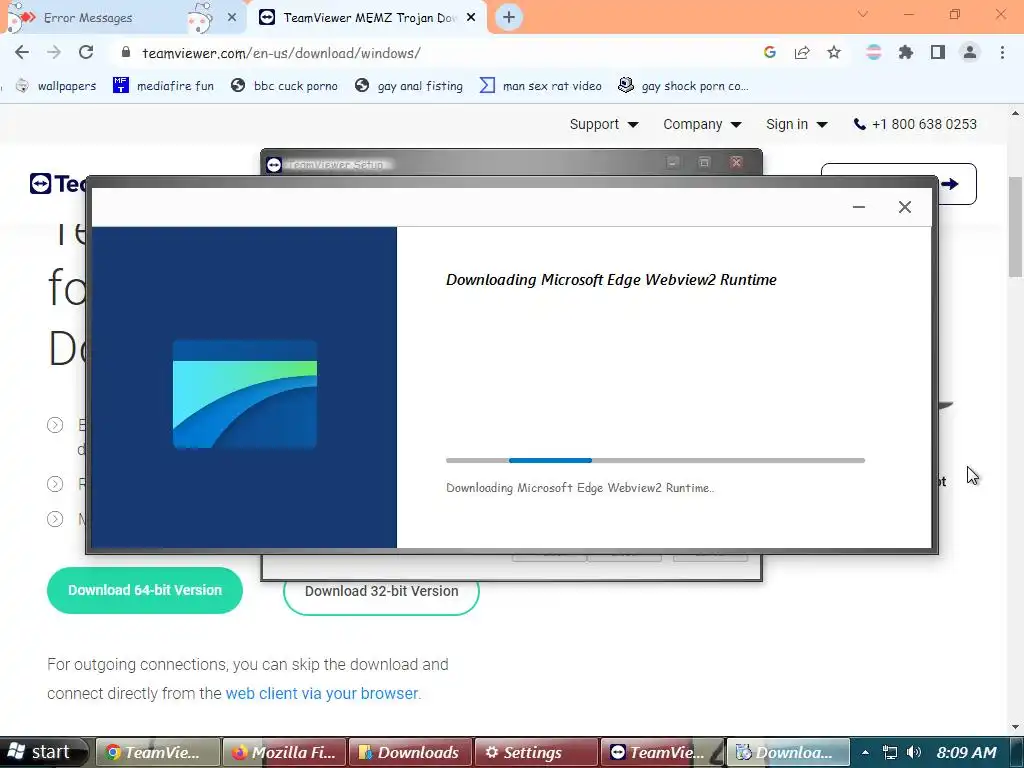Close the Error Messages tab
Screen dimensions: 1024x768
[x=232, y=18]
